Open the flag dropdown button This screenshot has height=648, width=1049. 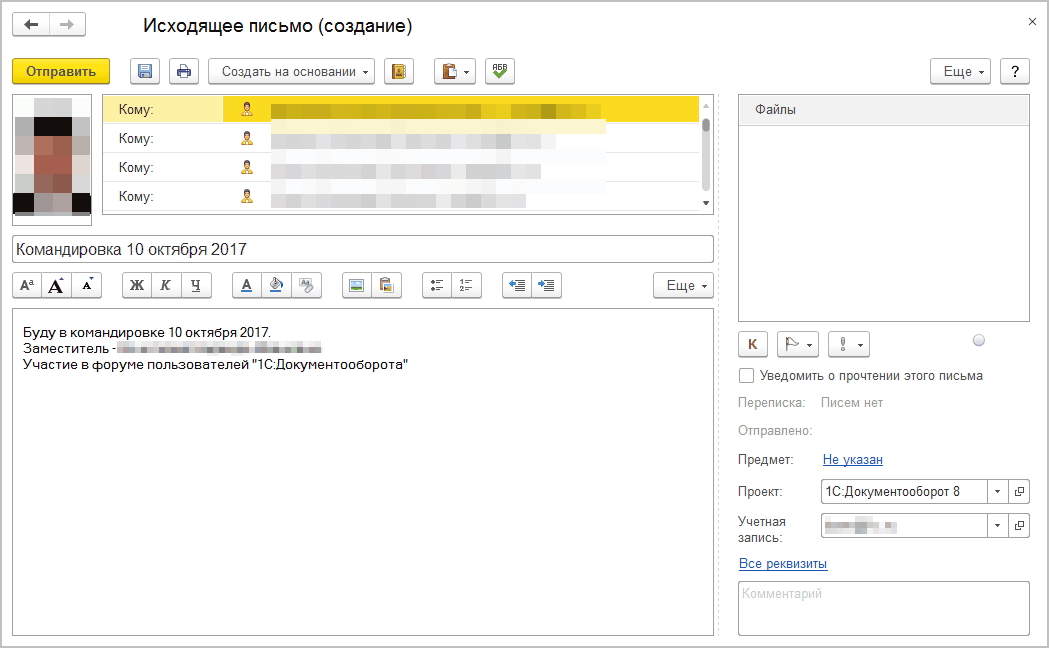click(x=797, y=344)
